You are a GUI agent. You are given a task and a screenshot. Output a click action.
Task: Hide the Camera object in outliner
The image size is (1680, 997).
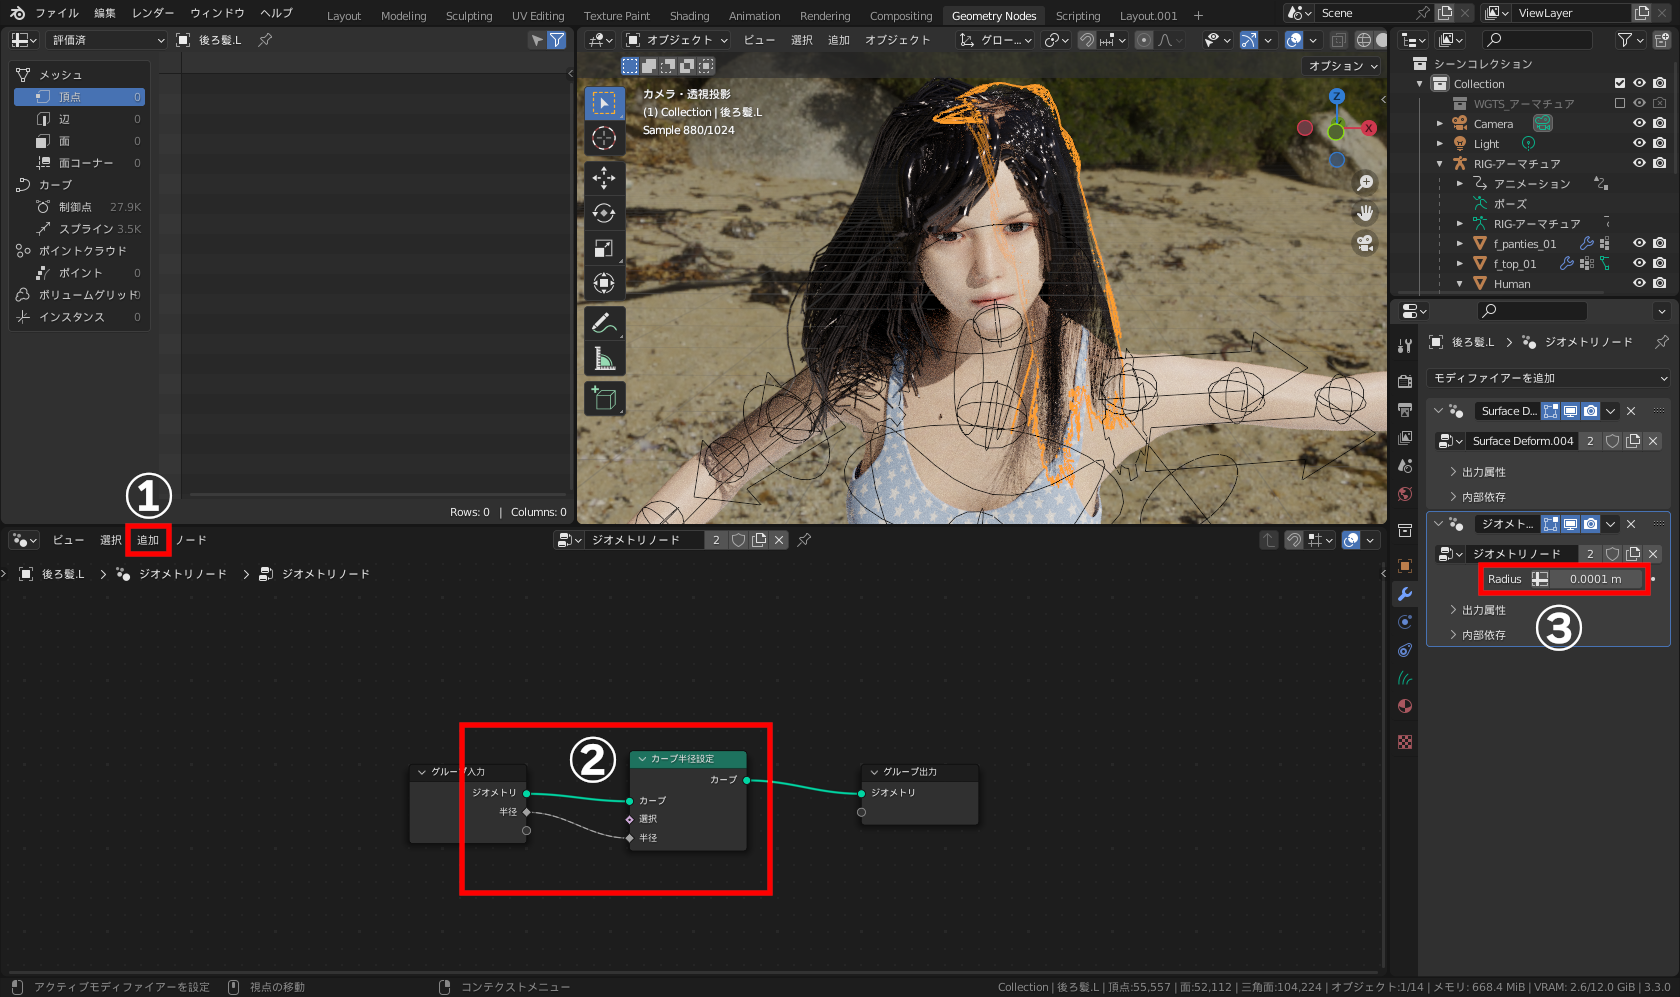point(1639,124)
